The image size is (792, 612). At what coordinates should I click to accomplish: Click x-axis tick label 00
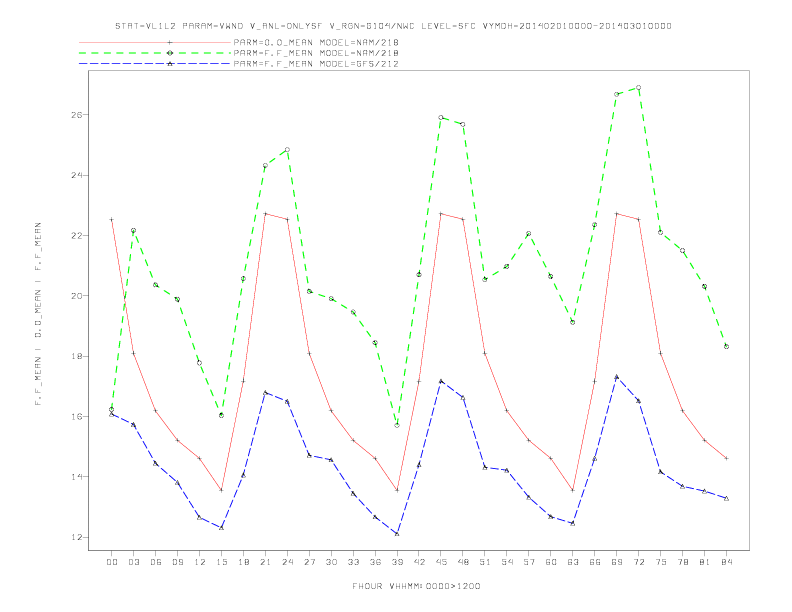coord(112,562)
